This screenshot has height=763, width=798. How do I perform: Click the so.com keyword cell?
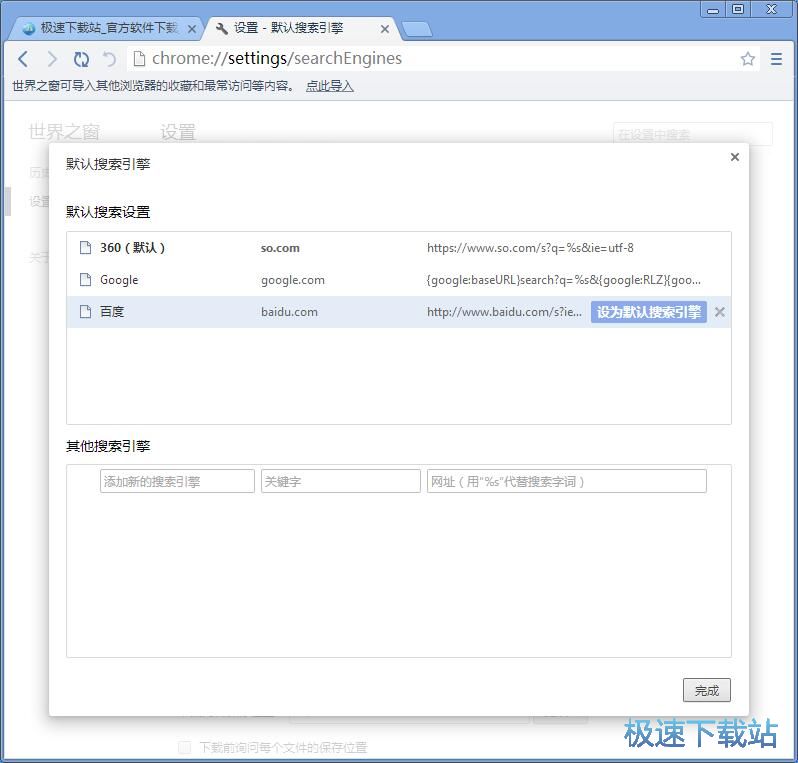pos(280,248)
